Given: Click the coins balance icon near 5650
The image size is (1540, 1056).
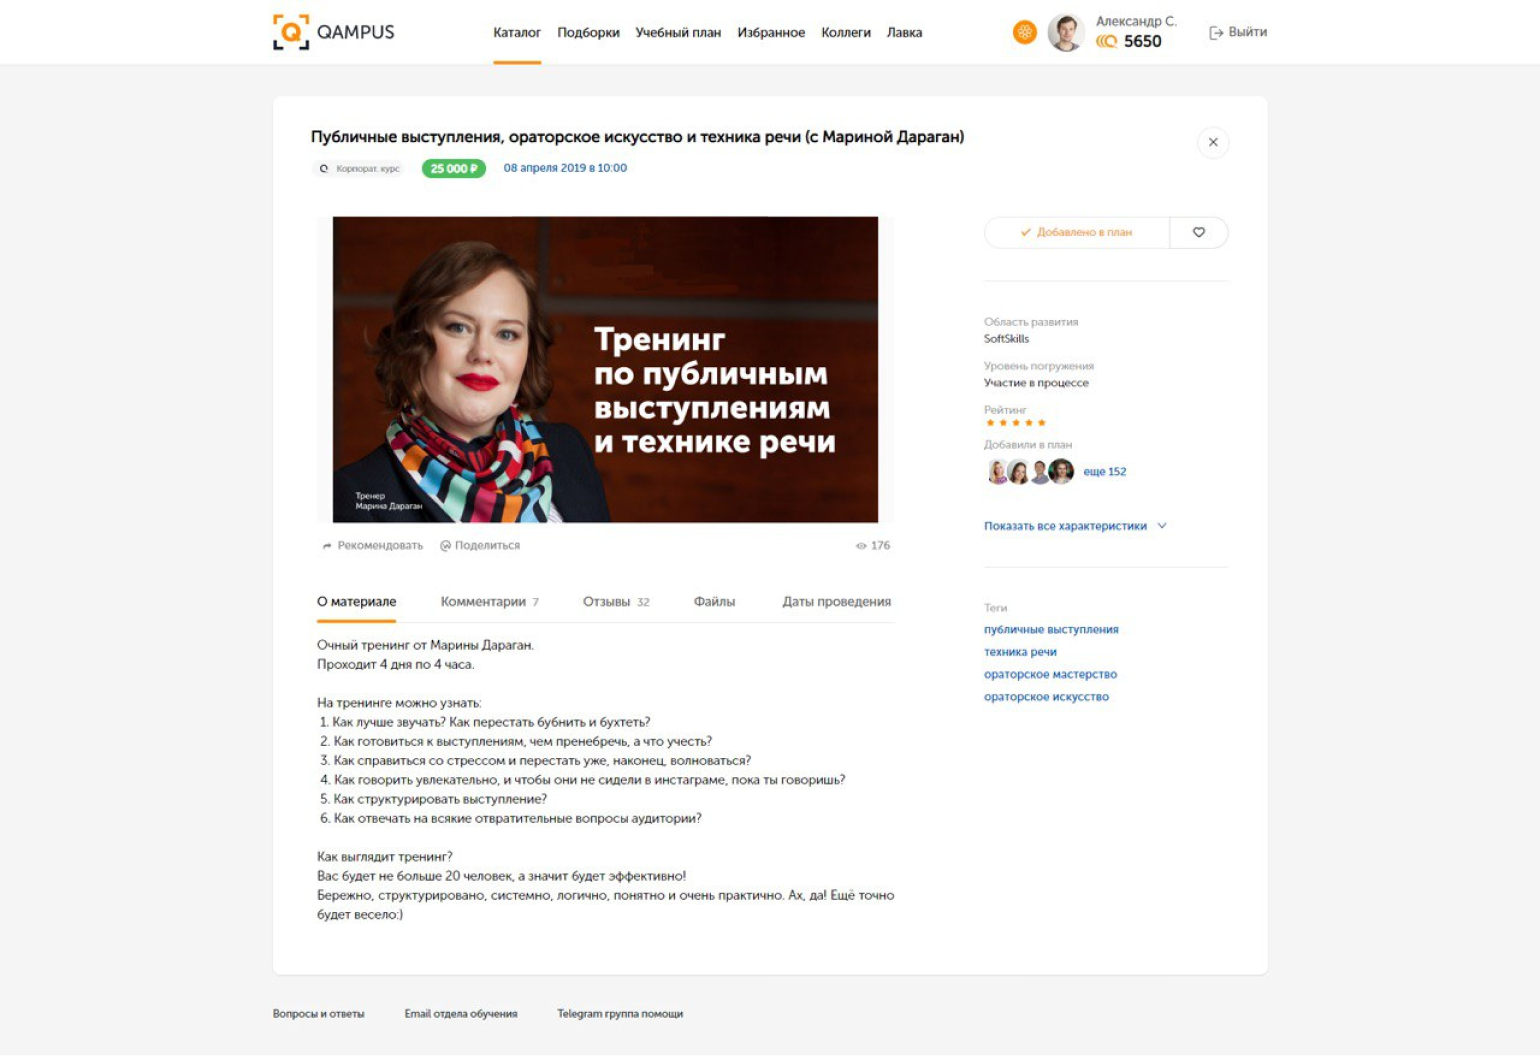Looking at the screenshot, I should click(x=1106, y=42).
